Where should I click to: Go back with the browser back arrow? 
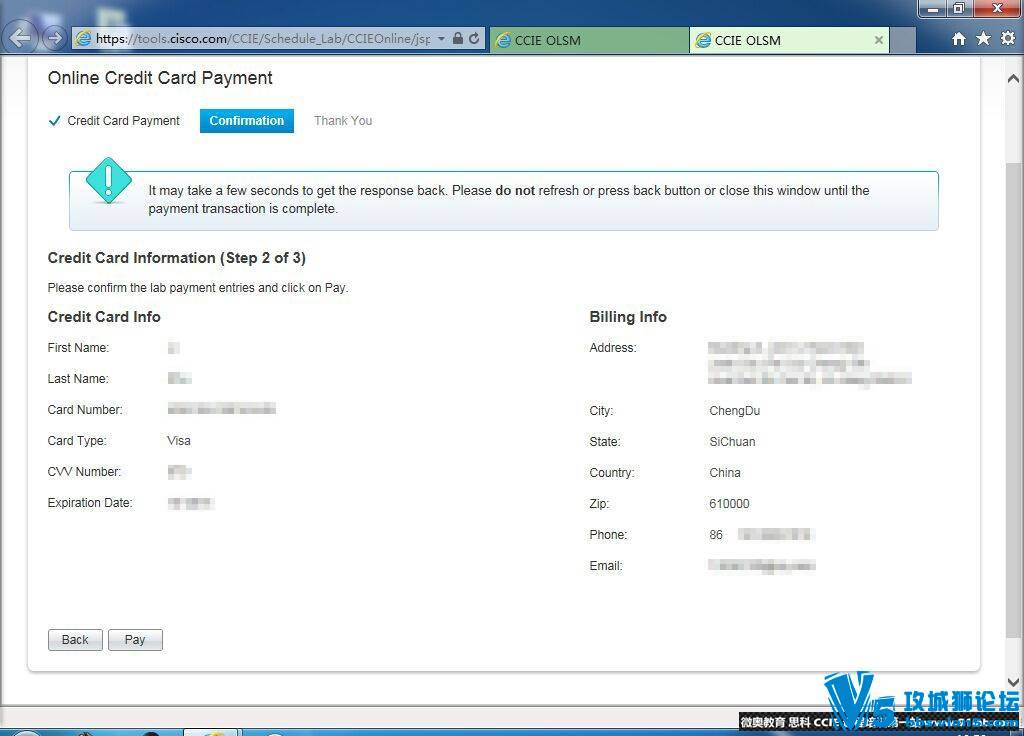20,38
